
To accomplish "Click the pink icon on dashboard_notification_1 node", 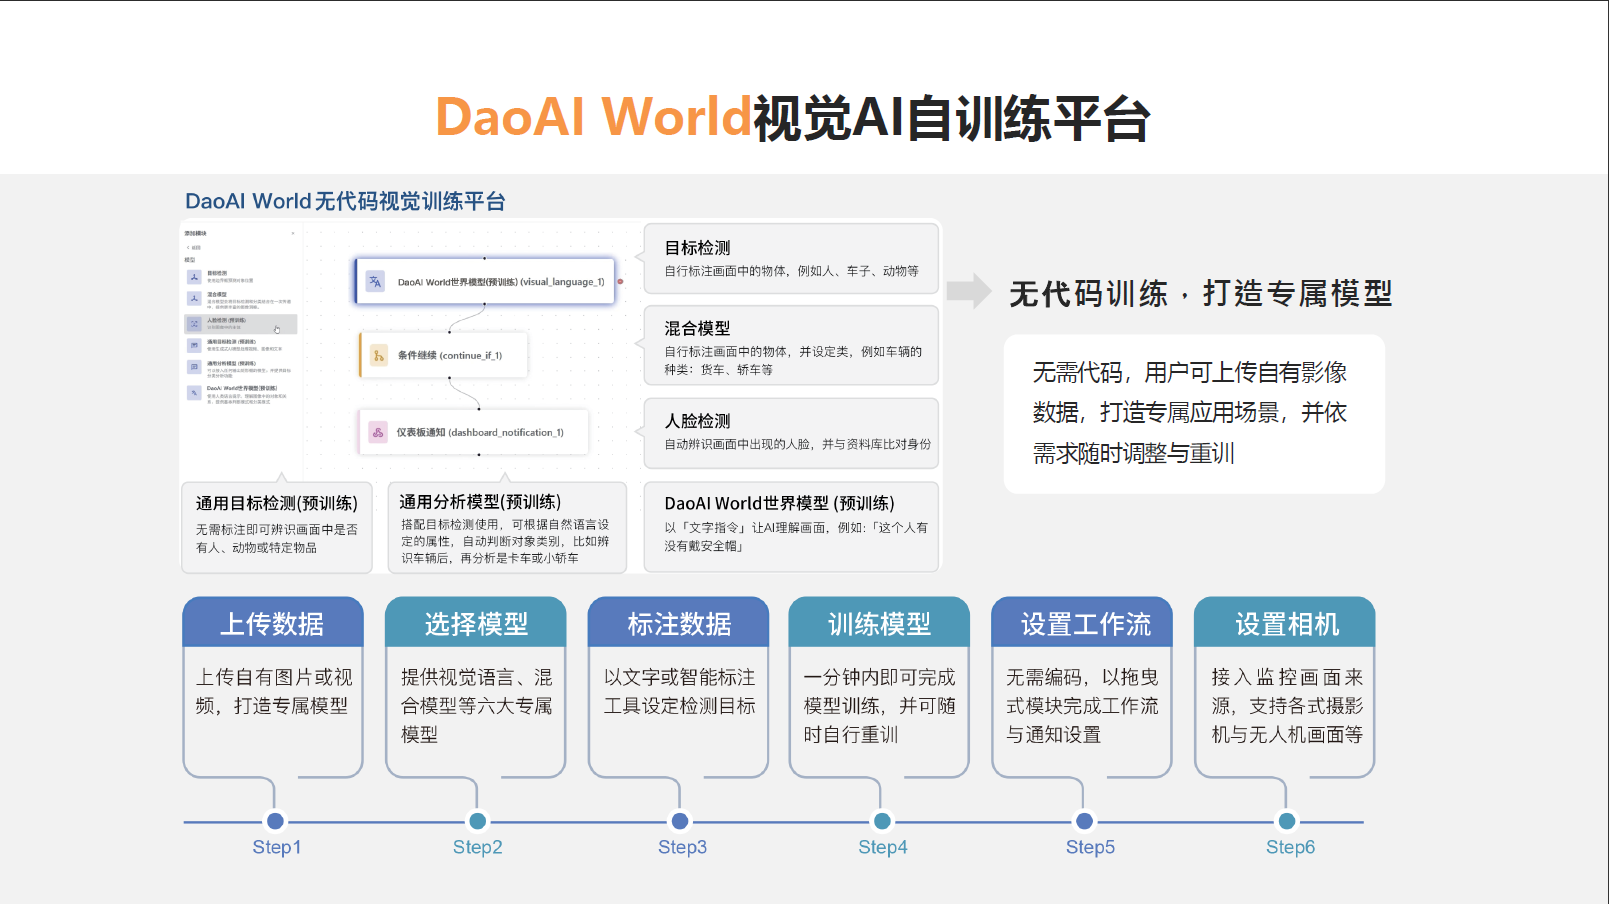I will pyautogui.click(x=378, y=432).
